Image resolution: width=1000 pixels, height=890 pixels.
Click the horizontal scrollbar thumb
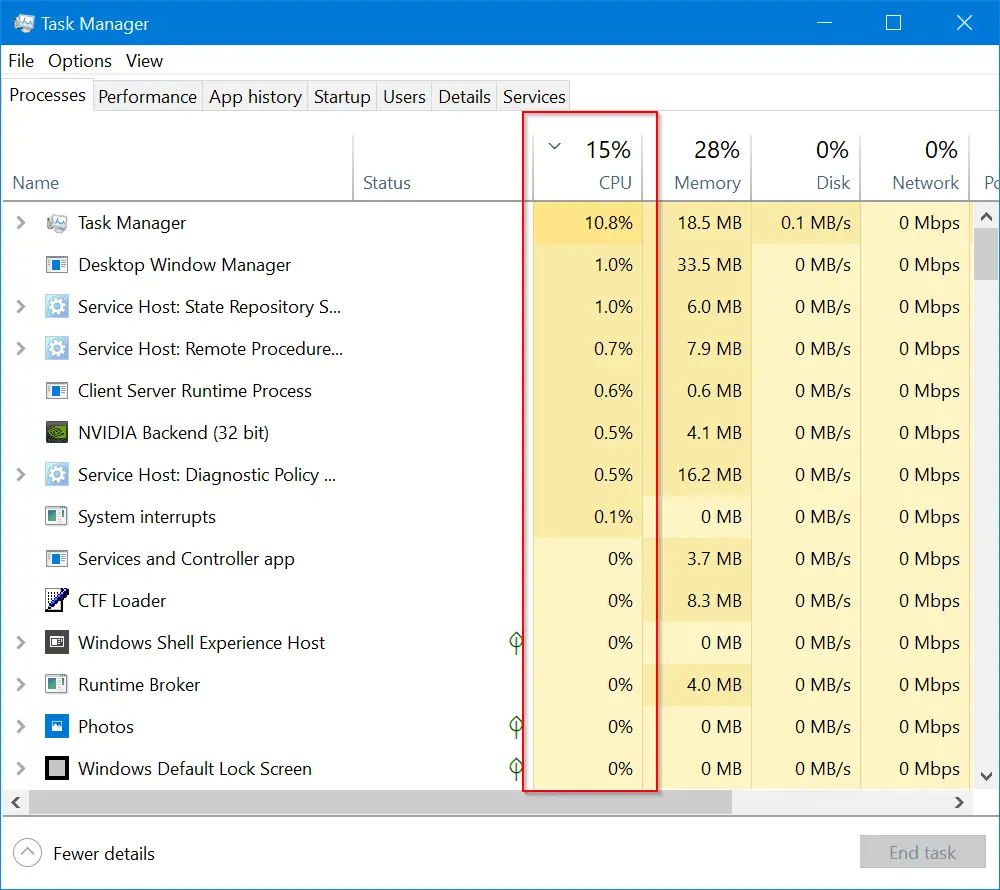point(380,803)
